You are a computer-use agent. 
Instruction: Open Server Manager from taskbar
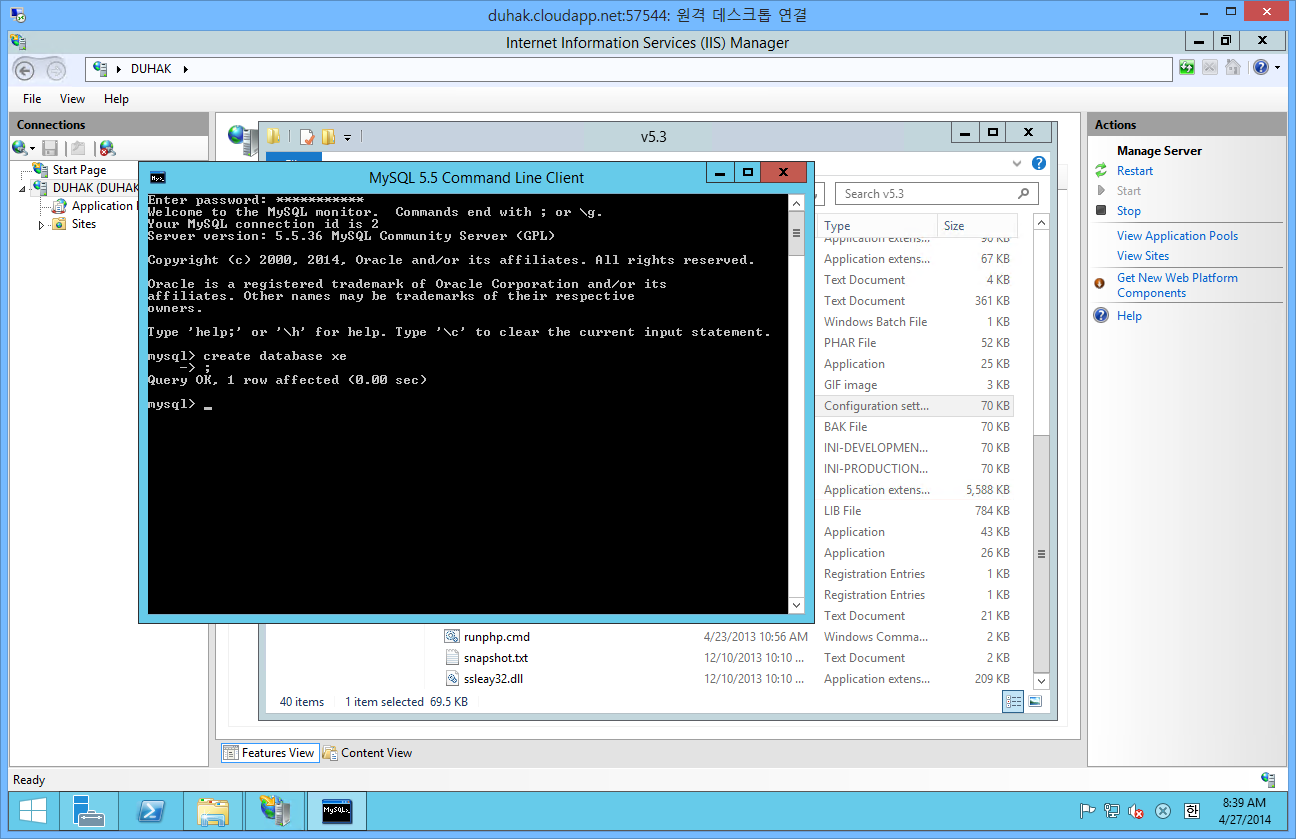[89, 811]
